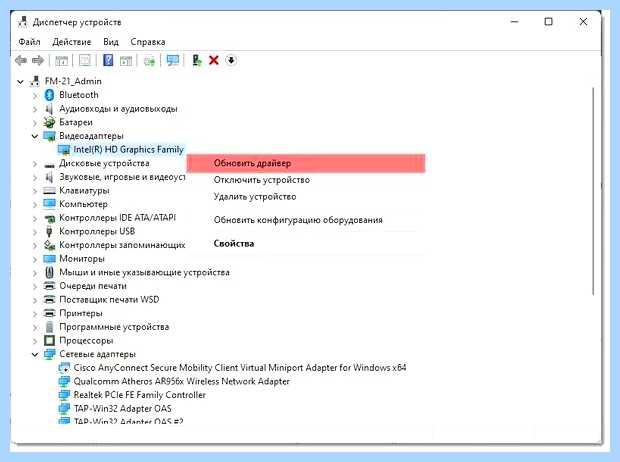Open the Справка menu
The width and height of the screenshot is (620, 462).
(x=147, y=42)
